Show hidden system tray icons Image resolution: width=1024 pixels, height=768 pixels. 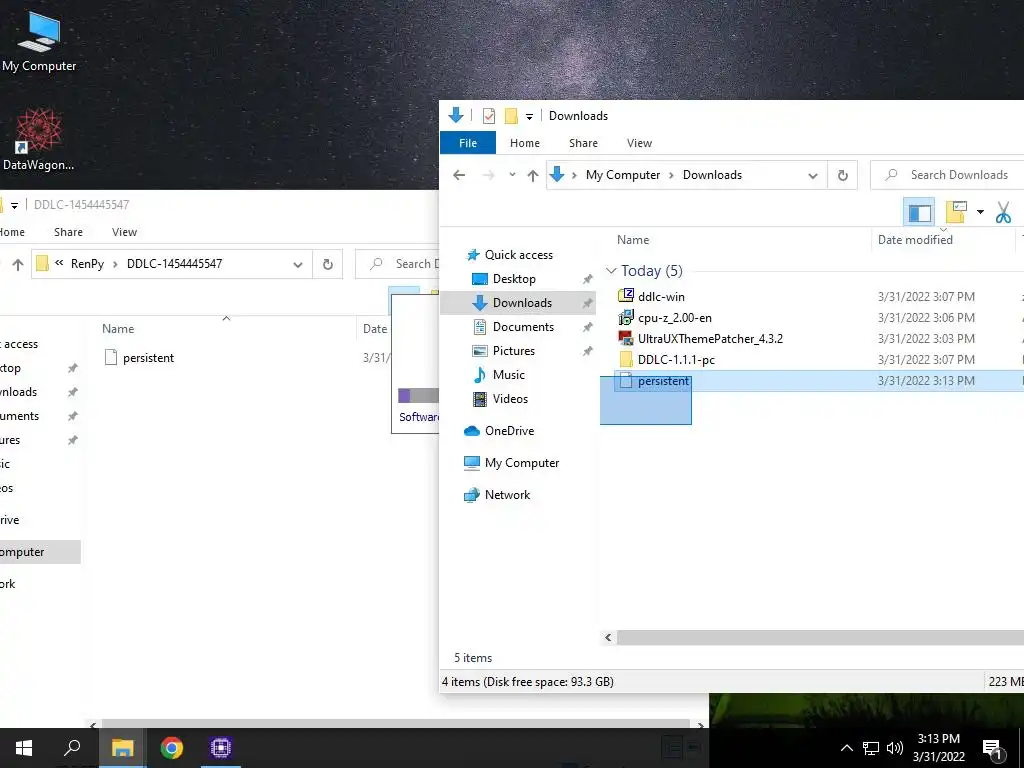pyautogui.click(x=846, y=748)
